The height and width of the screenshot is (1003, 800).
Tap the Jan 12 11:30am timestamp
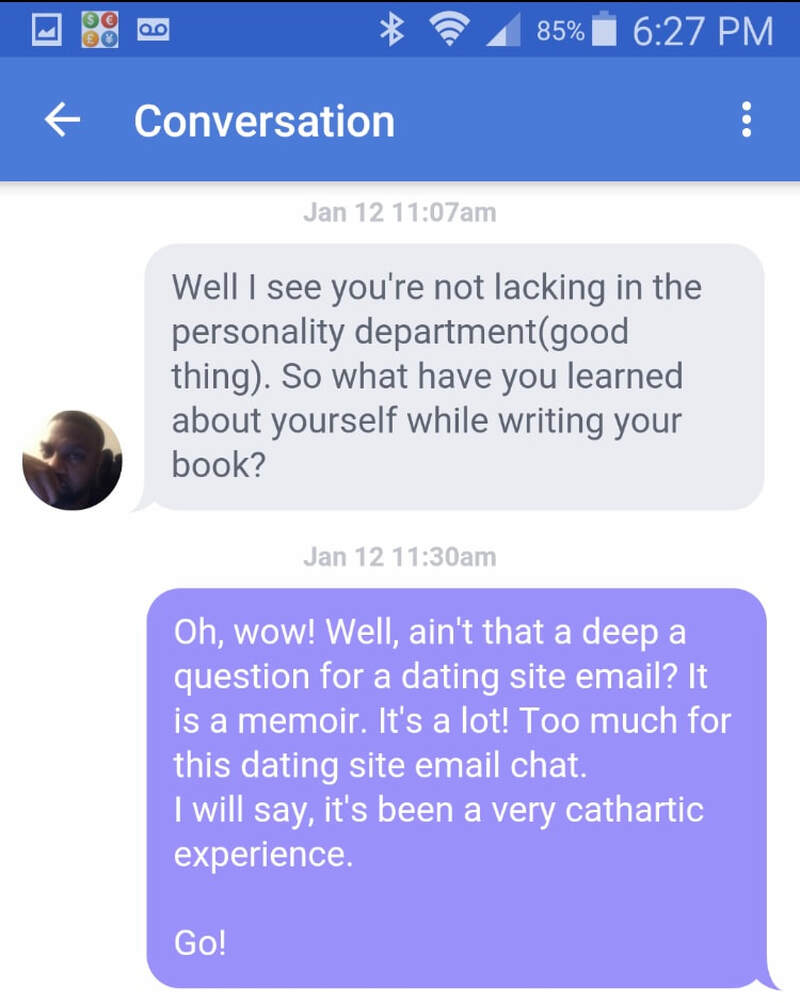400,557
